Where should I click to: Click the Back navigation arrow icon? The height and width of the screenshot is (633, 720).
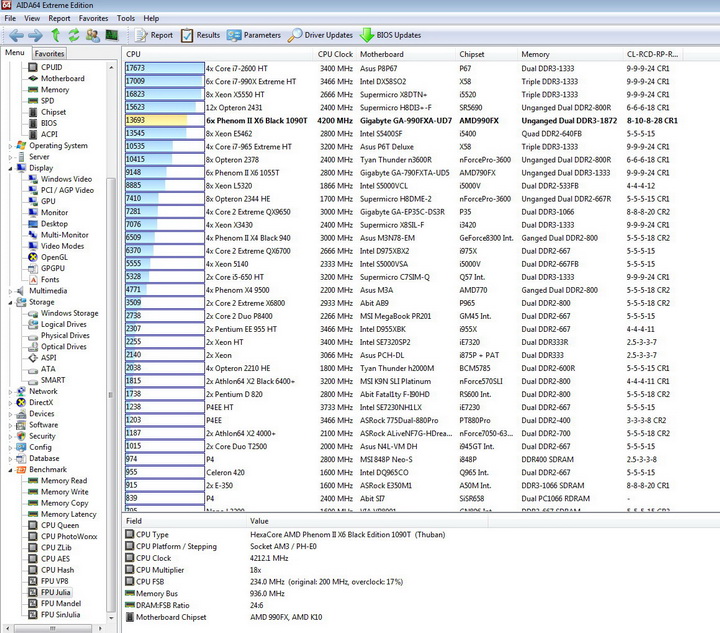[x=16, y=35]
